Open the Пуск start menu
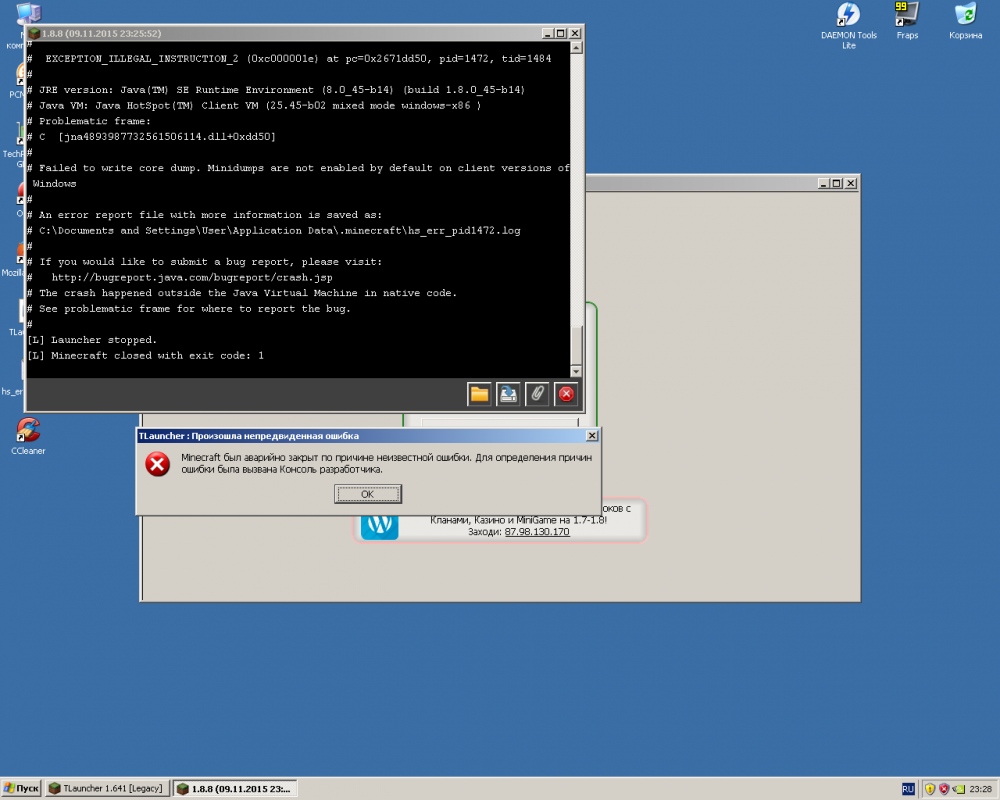The image size is (1000, 800). (x=22, y=789)
